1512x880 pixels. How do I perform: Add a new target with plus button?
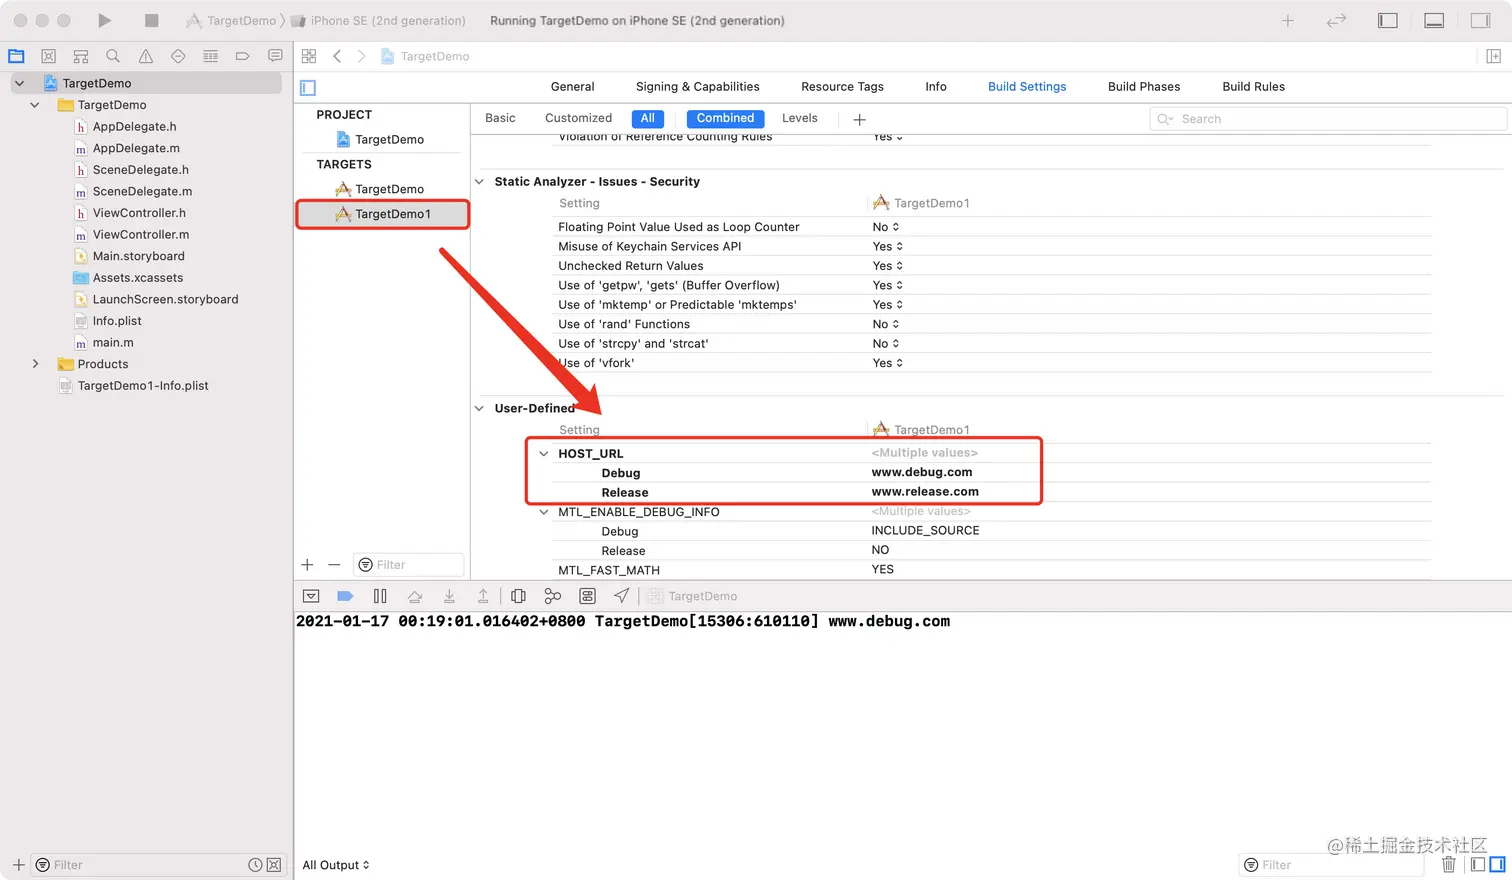pyautogui.click(x=307, y=565)
